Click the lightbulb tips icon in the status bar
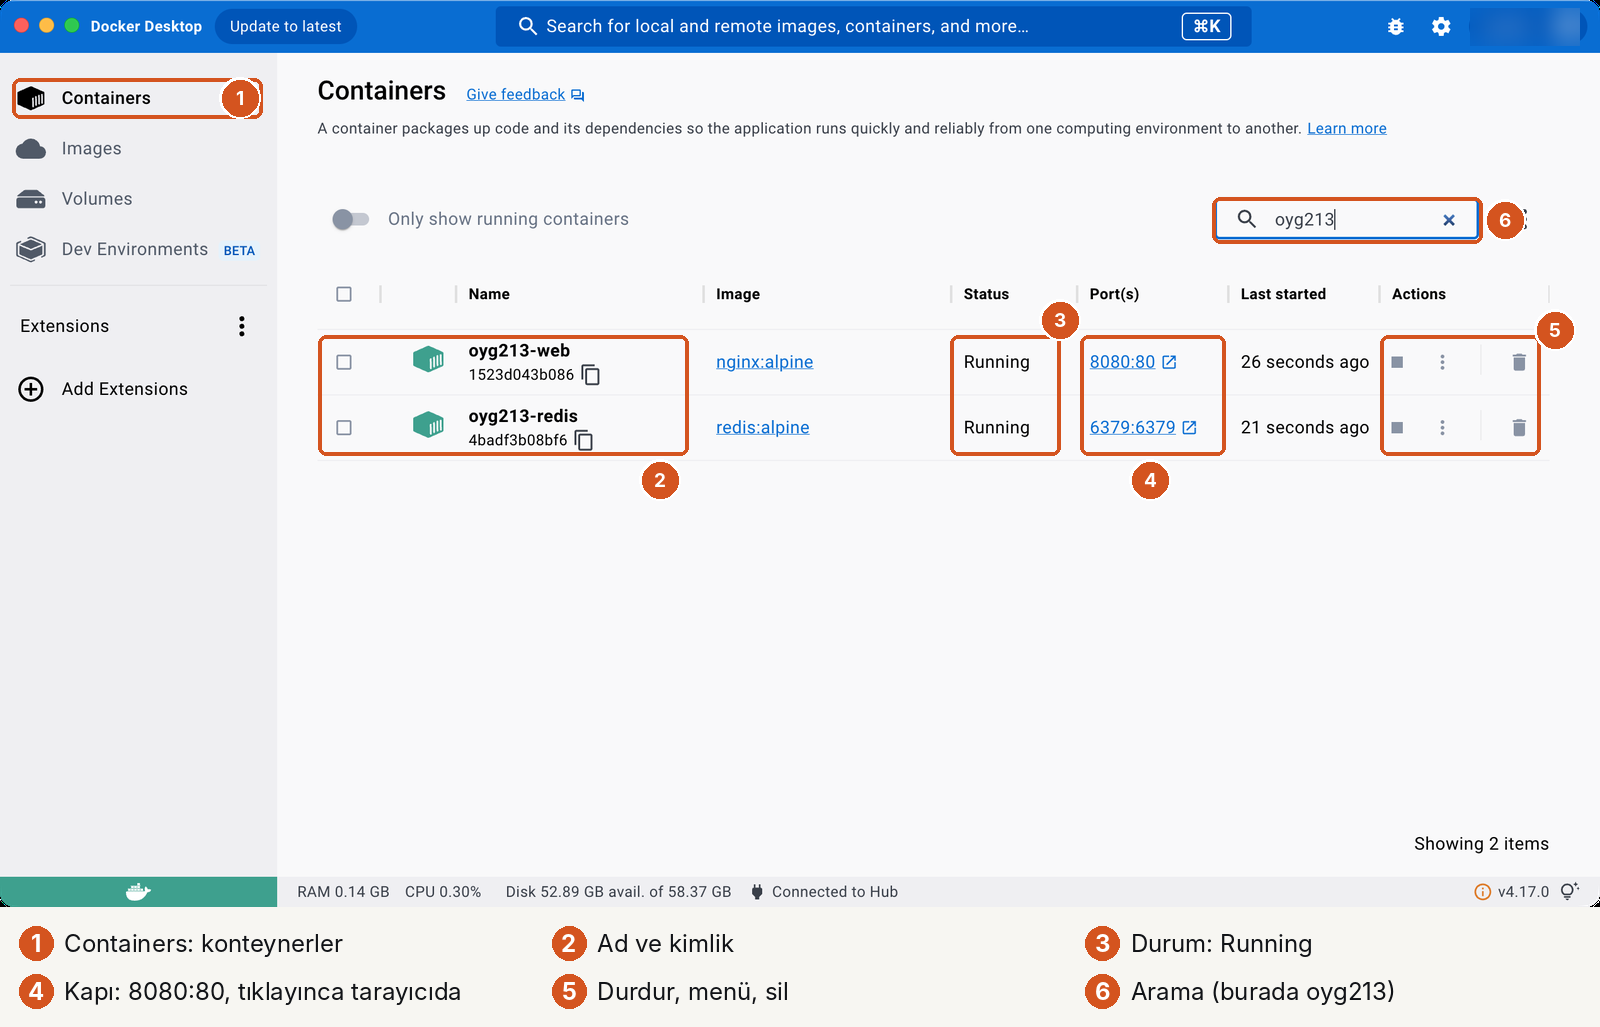 click(x=1569, y=891)
